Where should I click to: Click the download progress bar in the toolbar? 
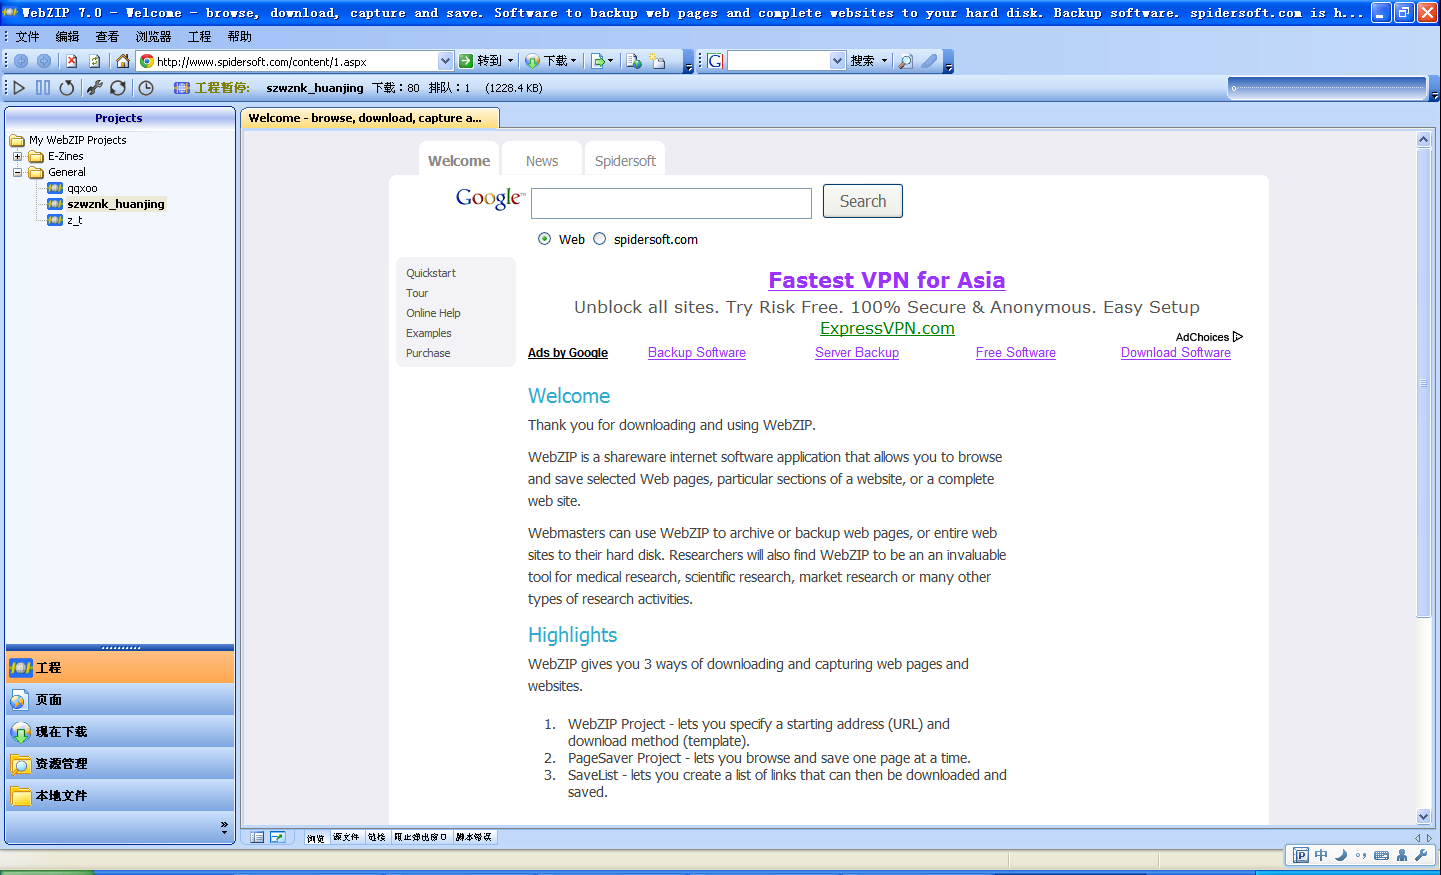tap(1326, 88)
